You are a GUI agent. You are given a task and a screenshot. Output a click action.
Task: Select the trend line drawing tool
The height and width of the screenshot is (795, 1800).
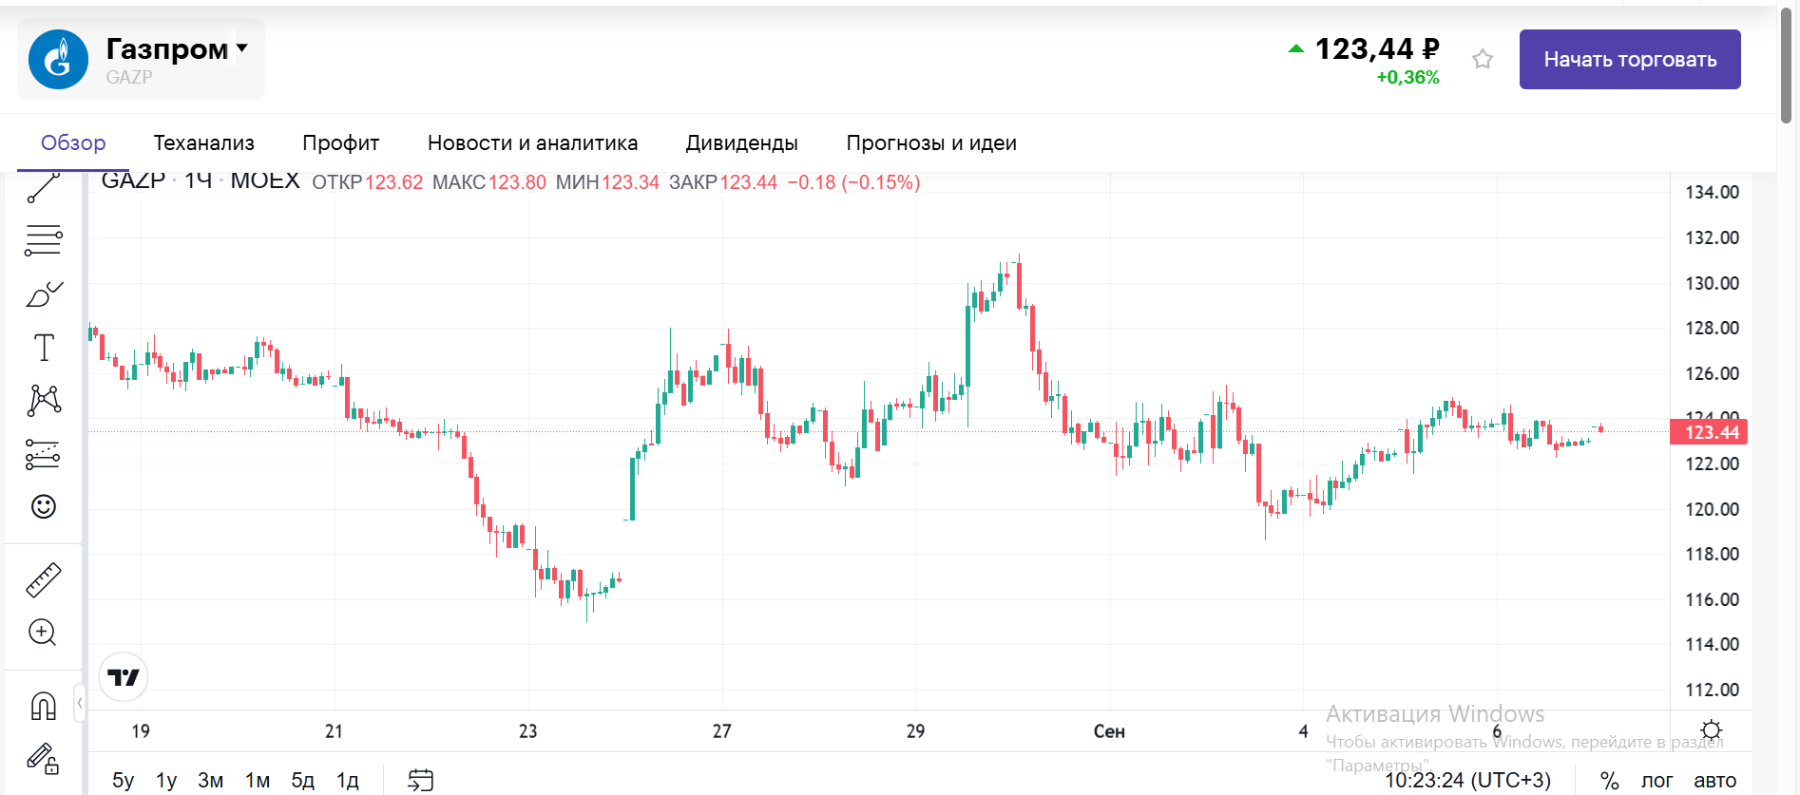43,187
